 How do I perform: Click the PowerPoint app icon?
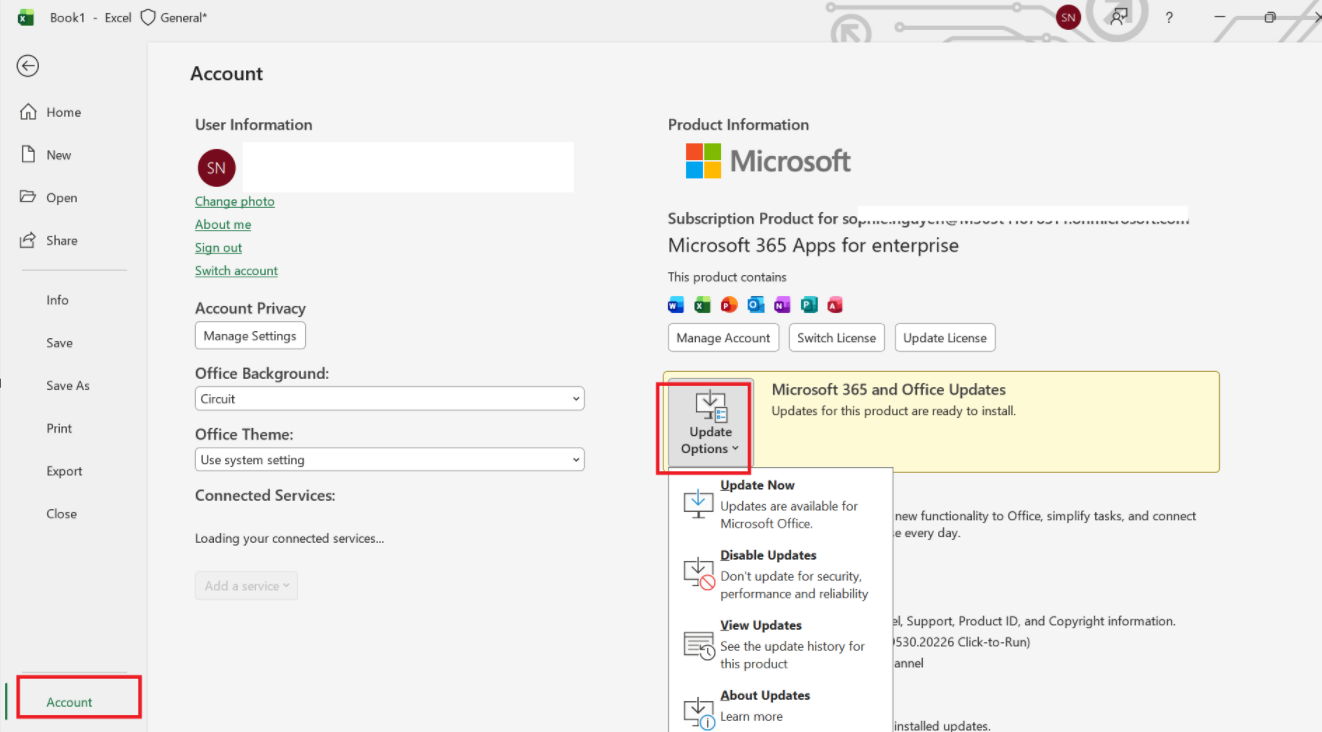729,305
